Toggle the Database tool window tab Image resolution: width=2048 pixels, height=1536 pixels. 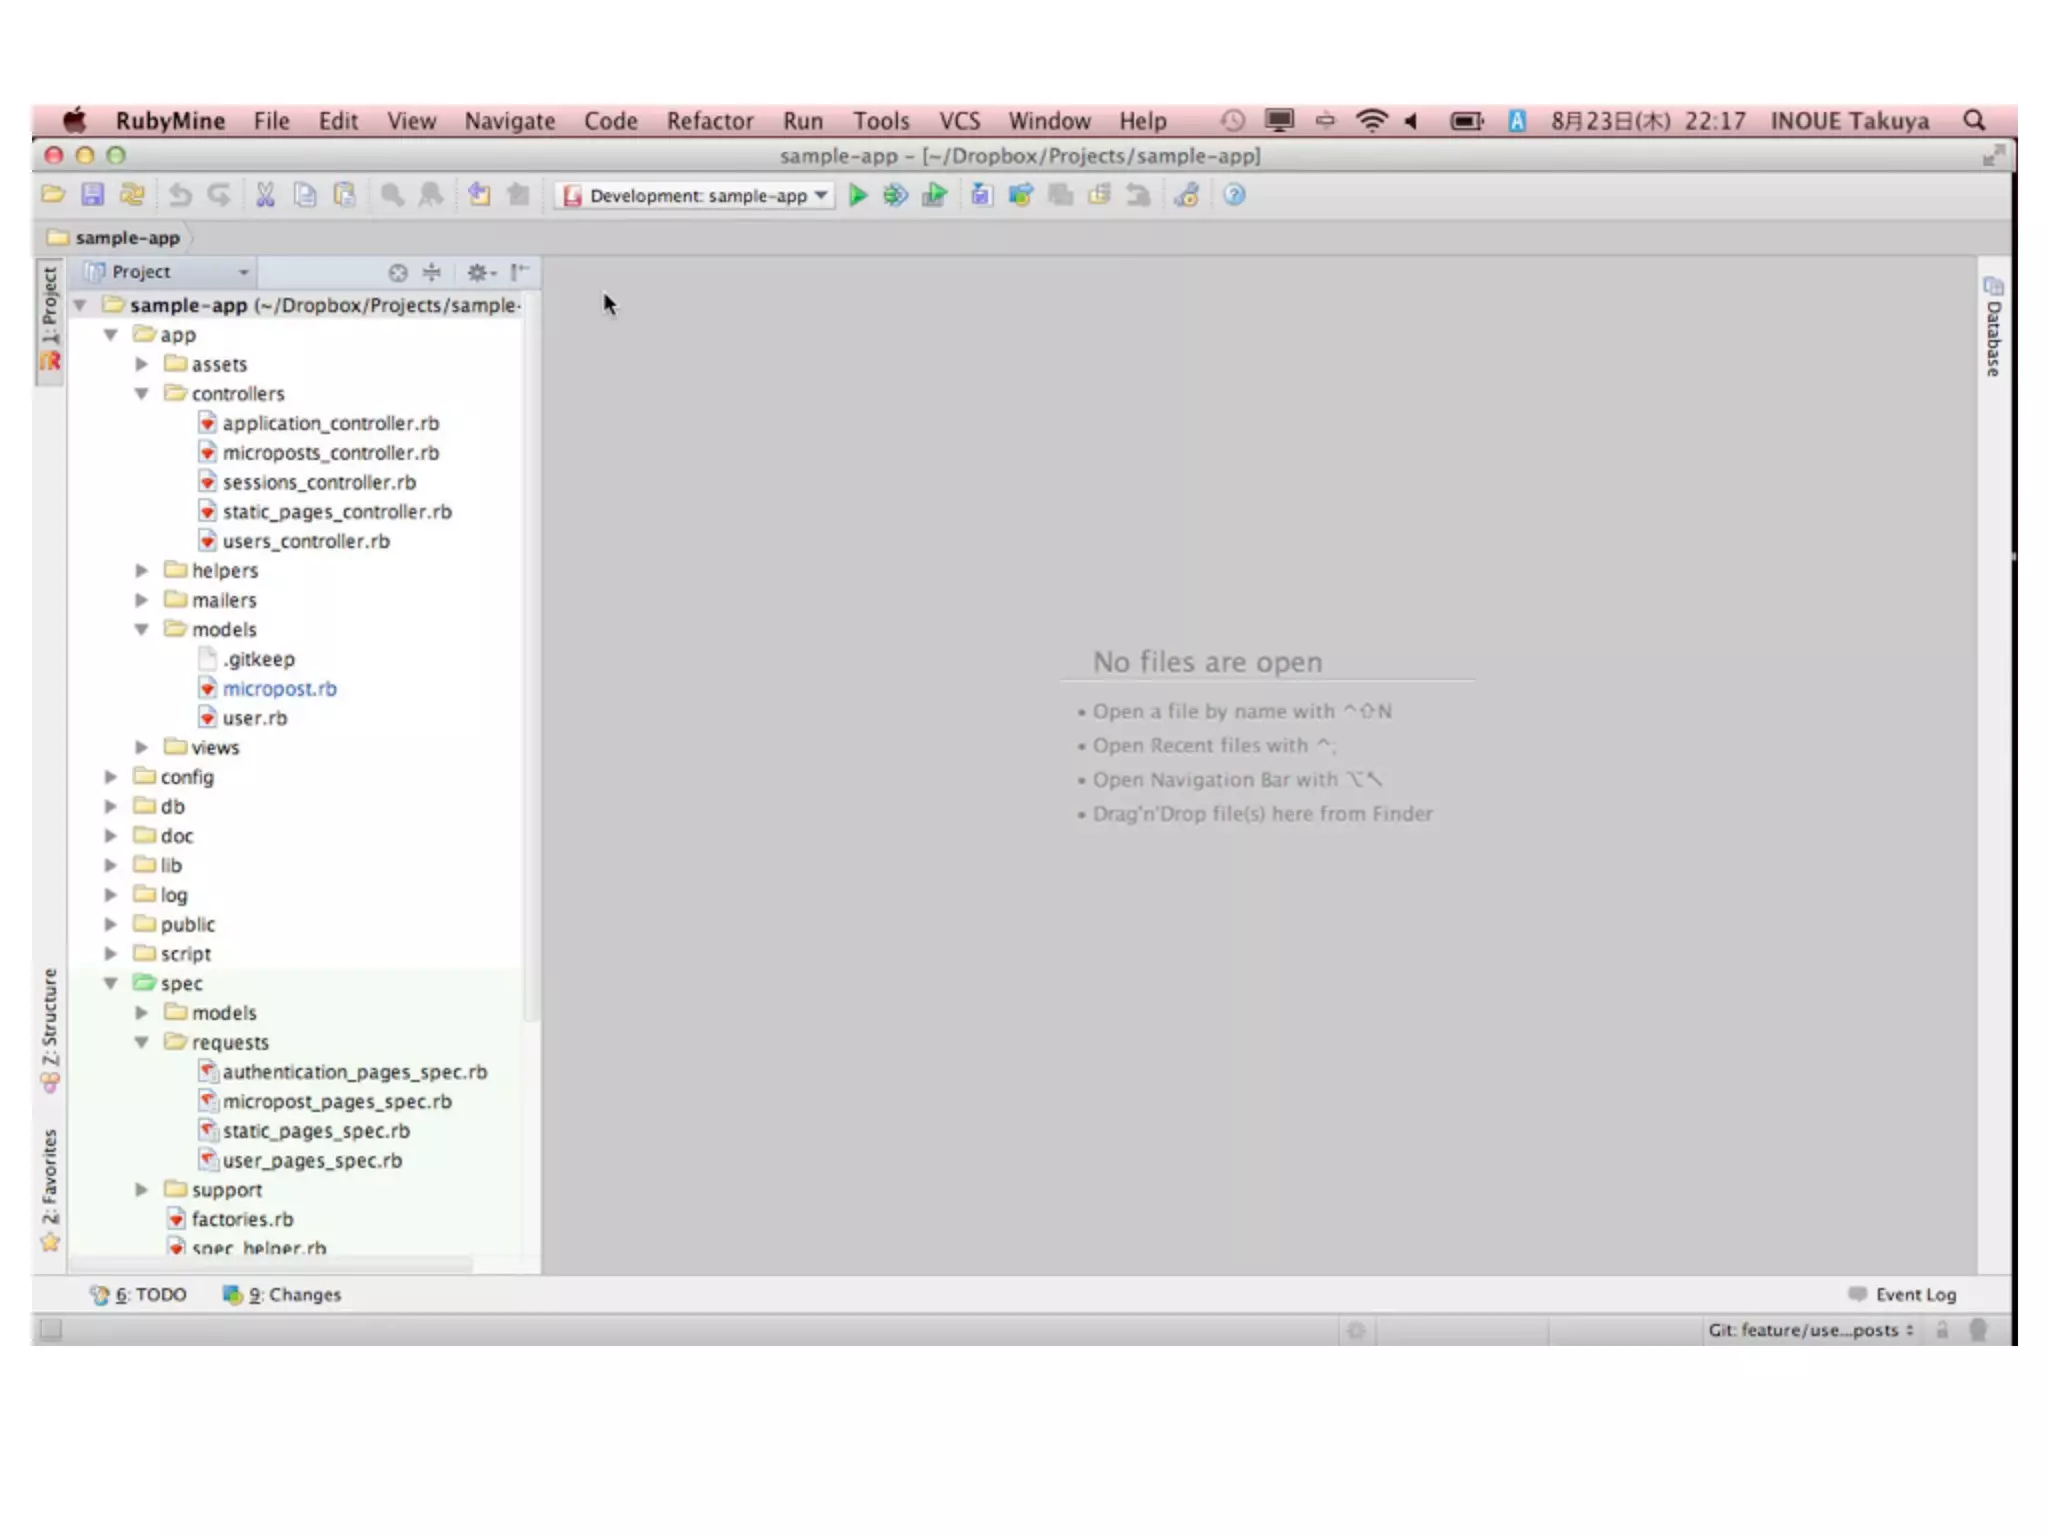(x=1992, y=328)
